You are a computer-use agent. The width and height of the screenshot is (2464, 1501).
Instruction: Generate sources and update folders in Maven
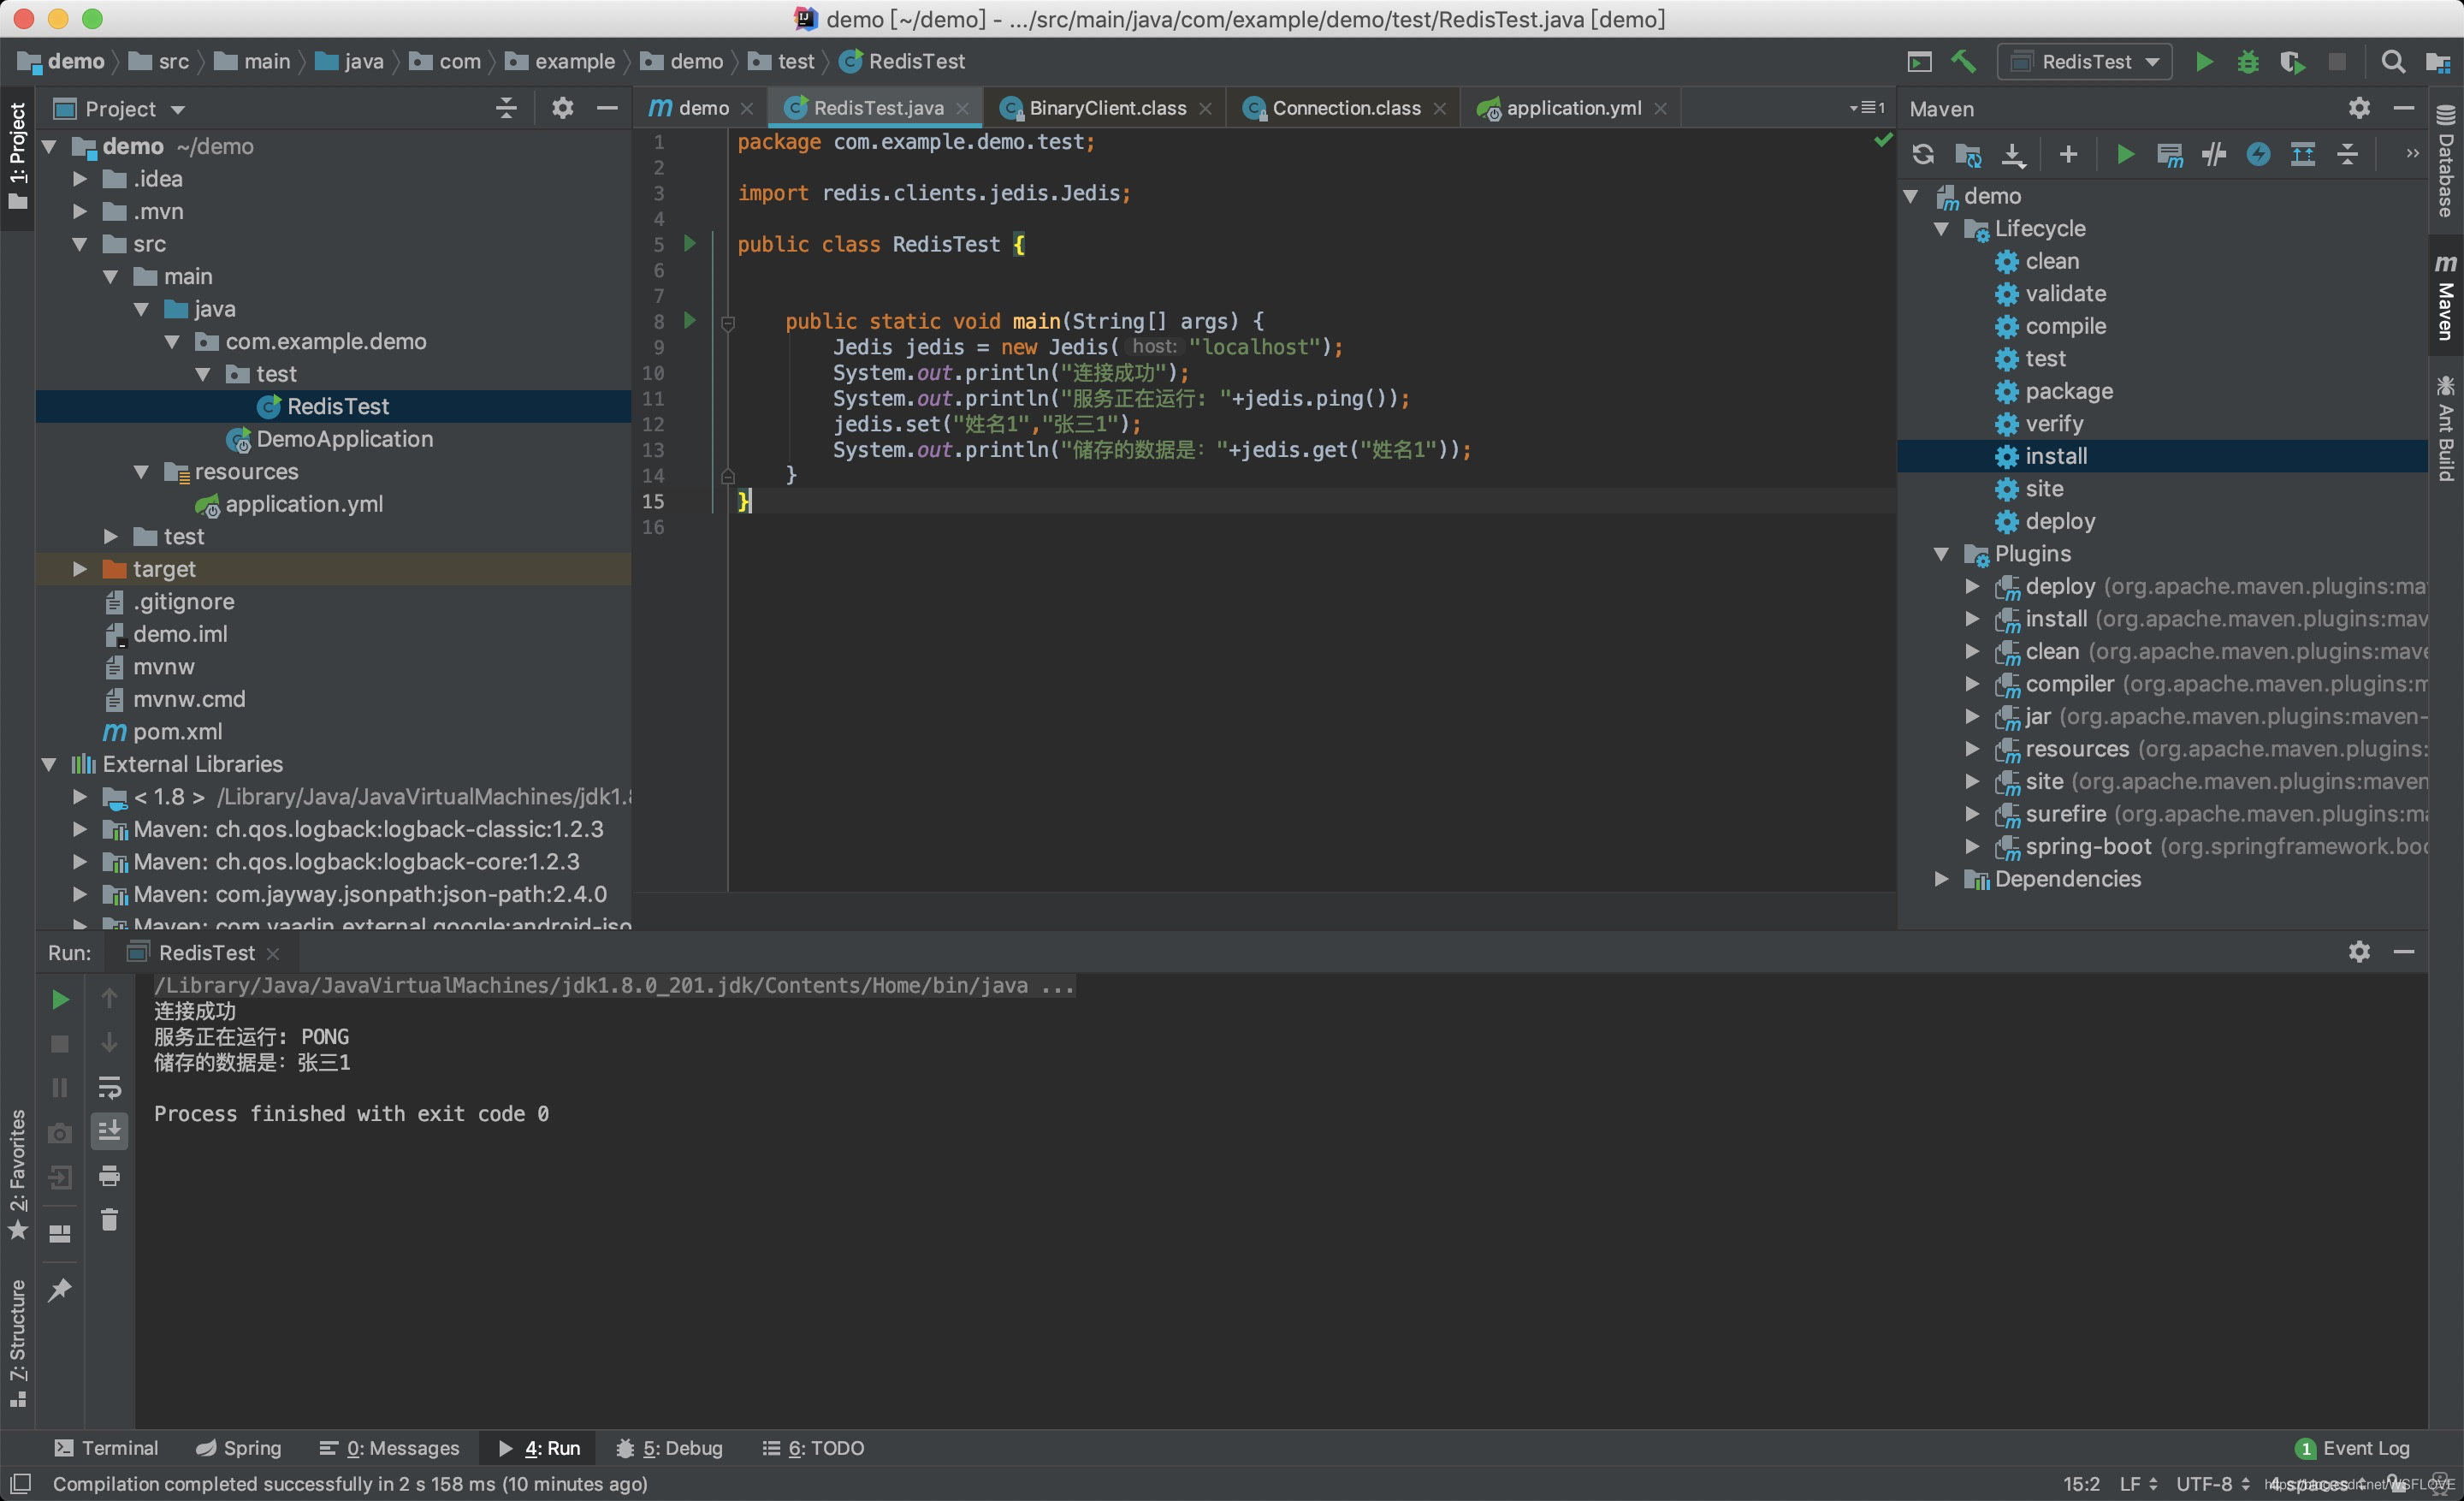tap(1968, 154)
